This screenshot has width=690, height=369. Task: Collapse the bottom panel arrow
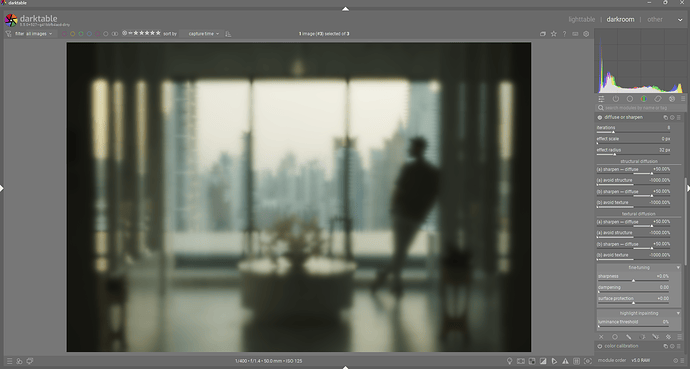(345, 367)
